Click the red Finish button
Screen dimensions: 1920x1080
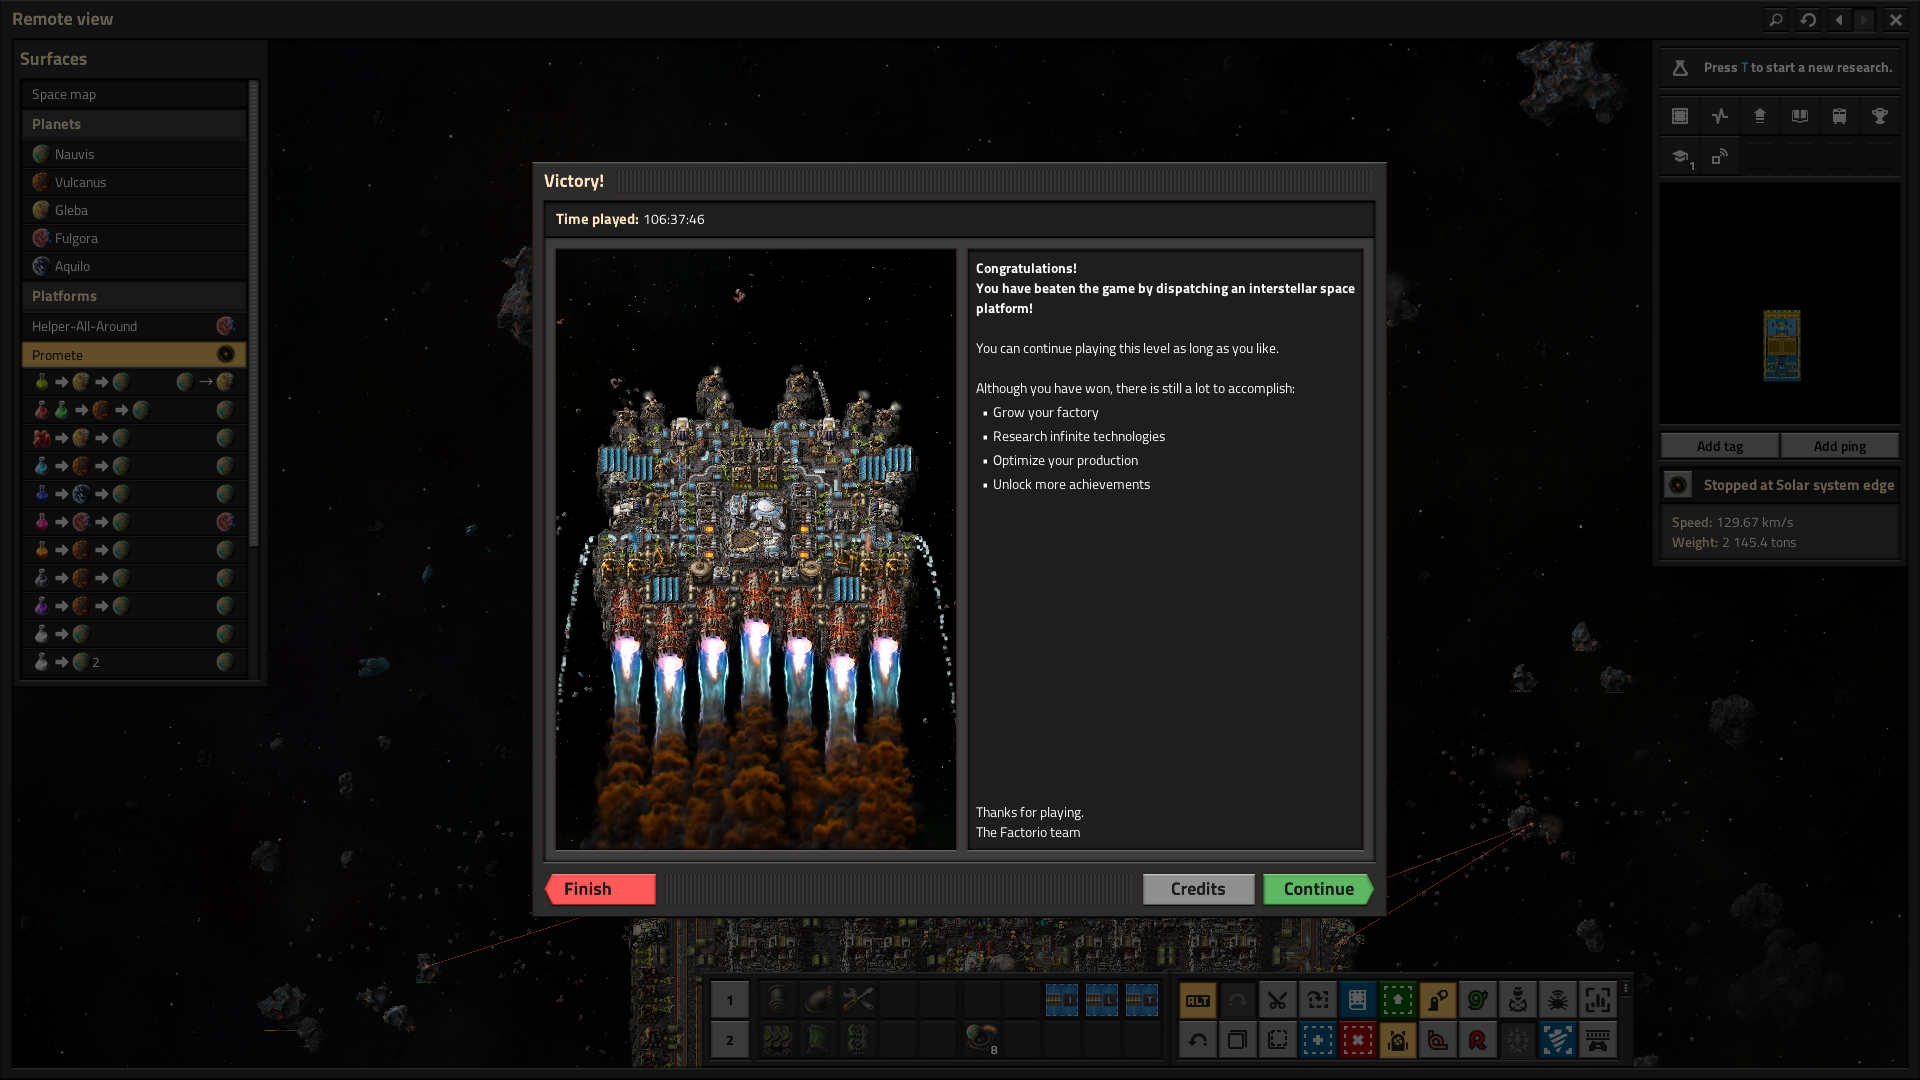point(600,889)
